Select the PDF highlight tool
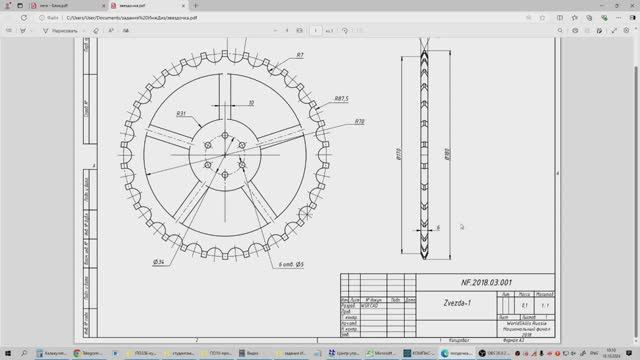The image size is (640, 360). click(23, 31)
